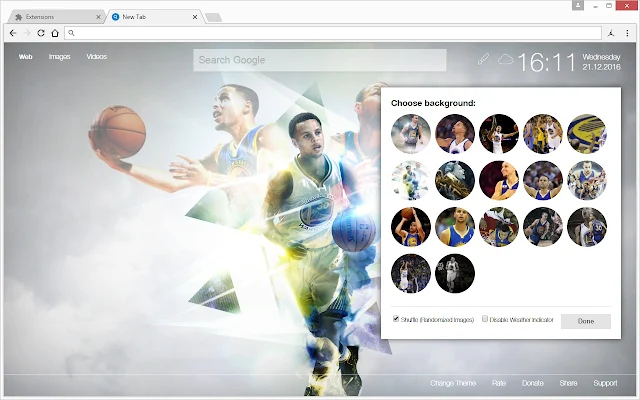Choose third thumbnail in third row
This screenshot has width=640, height=400.
click(499, 227)
